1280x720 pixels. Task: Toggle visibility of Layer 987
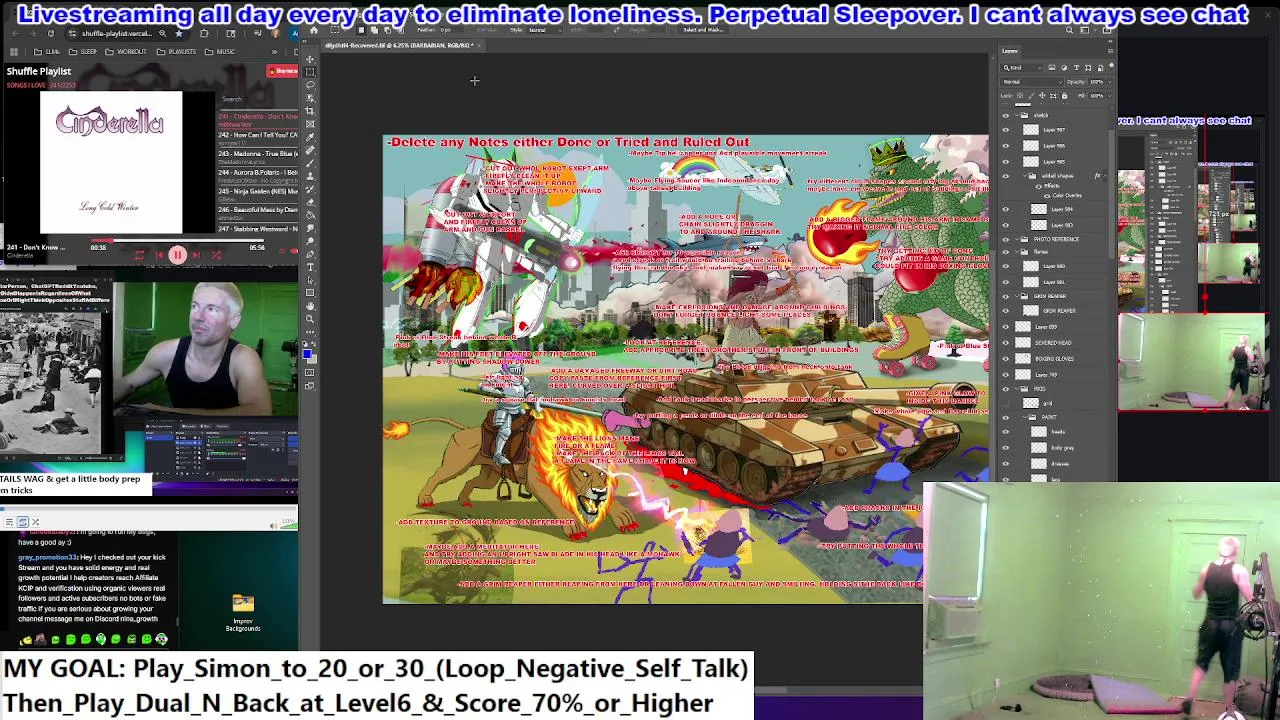click(1006, 130)
